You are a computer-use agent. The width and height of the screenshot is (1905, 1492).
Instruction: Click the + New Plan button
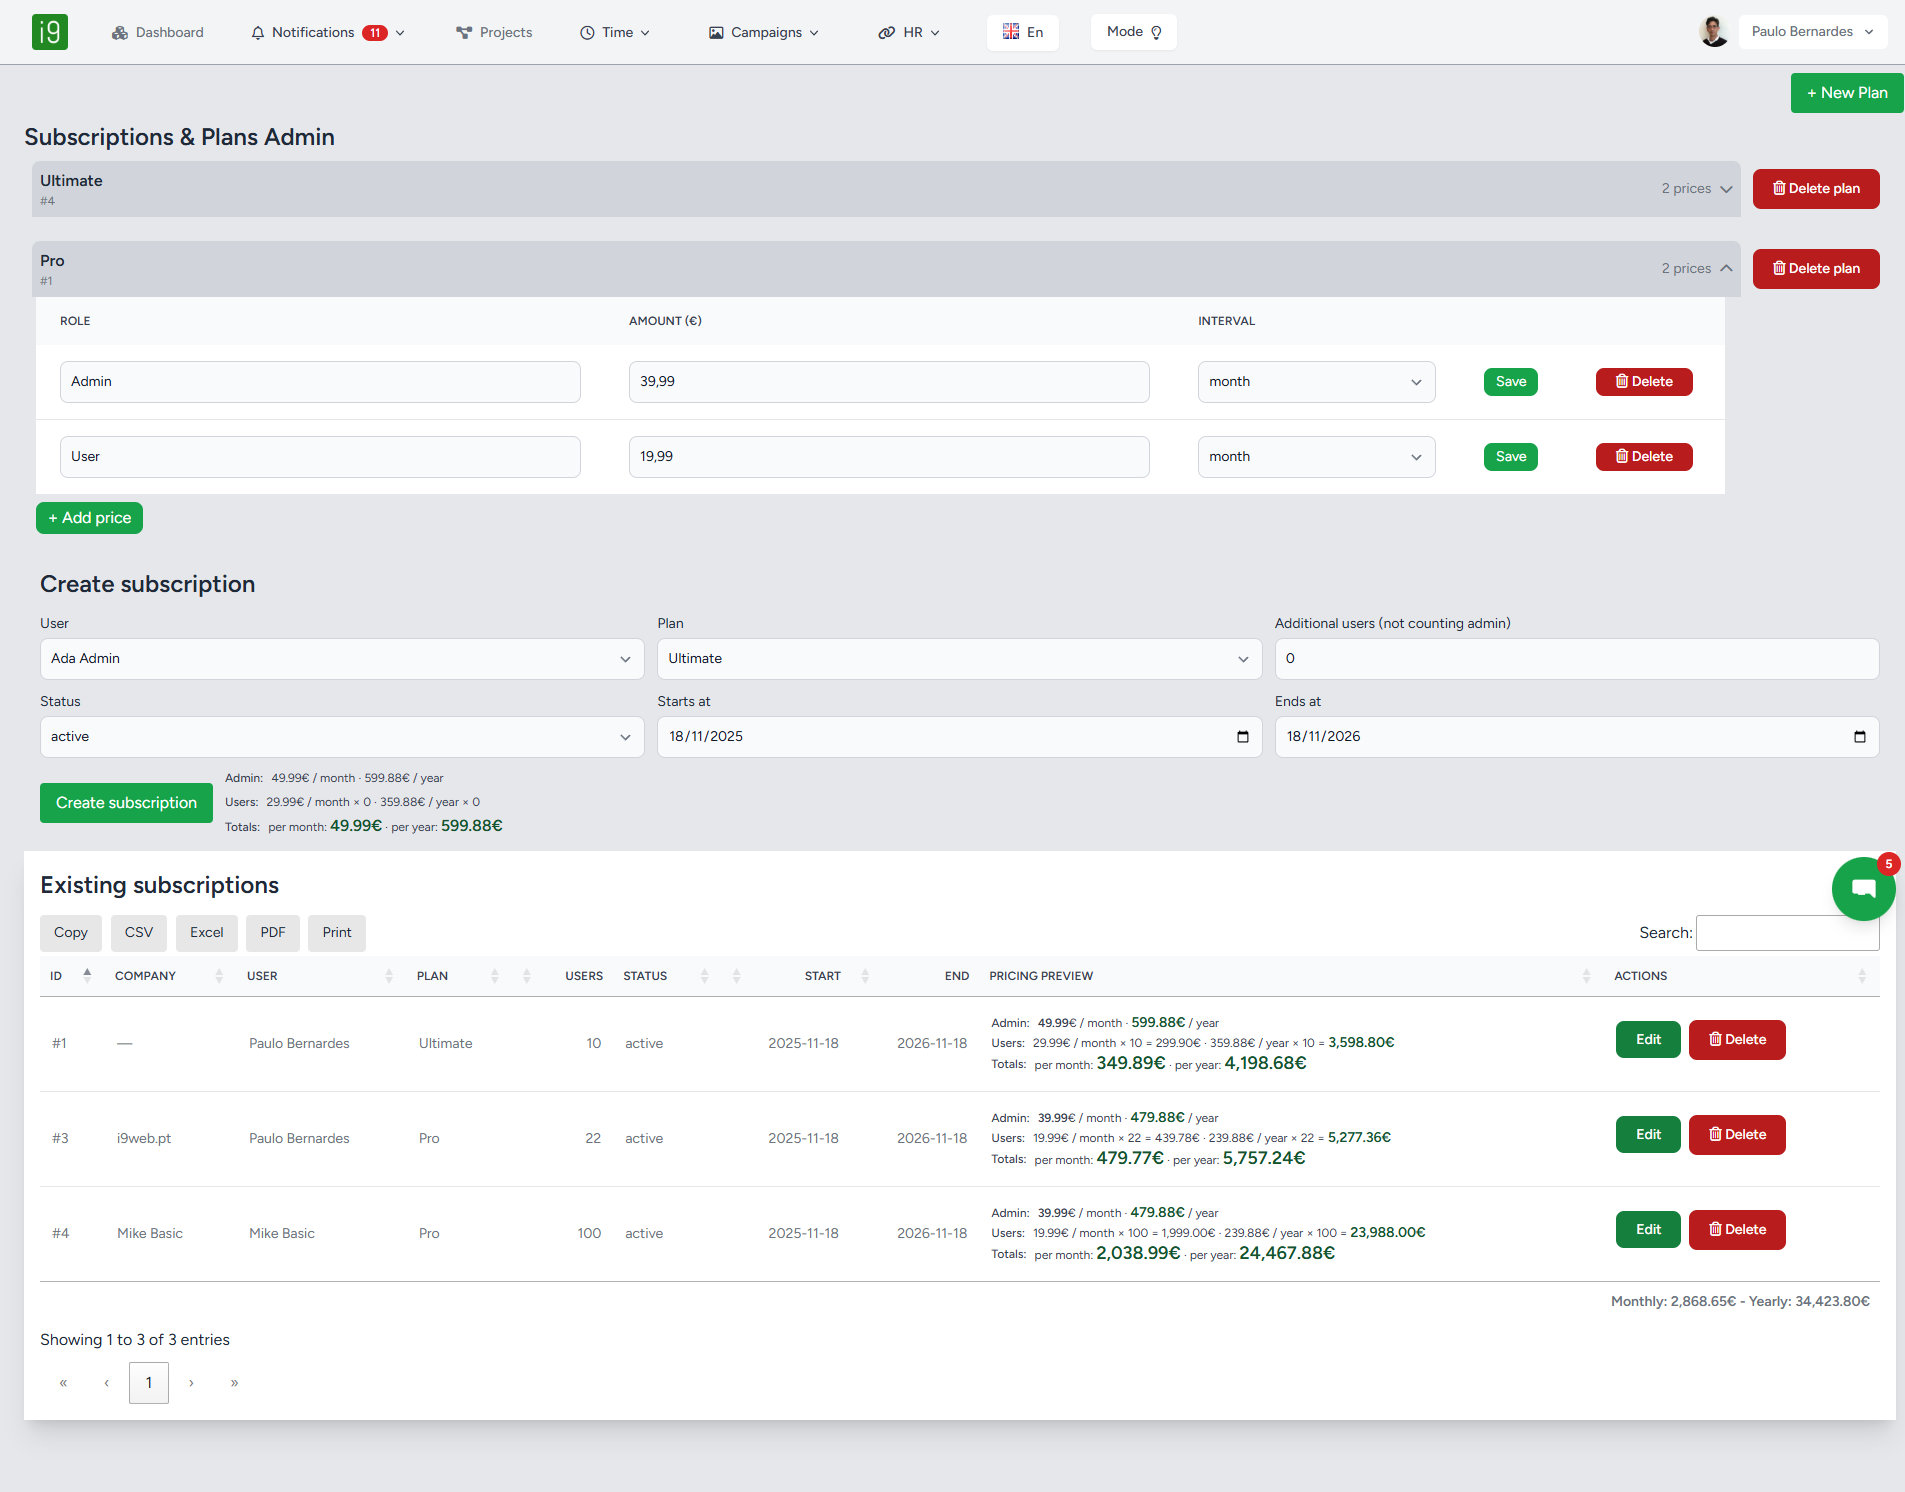pos(1847,93)
